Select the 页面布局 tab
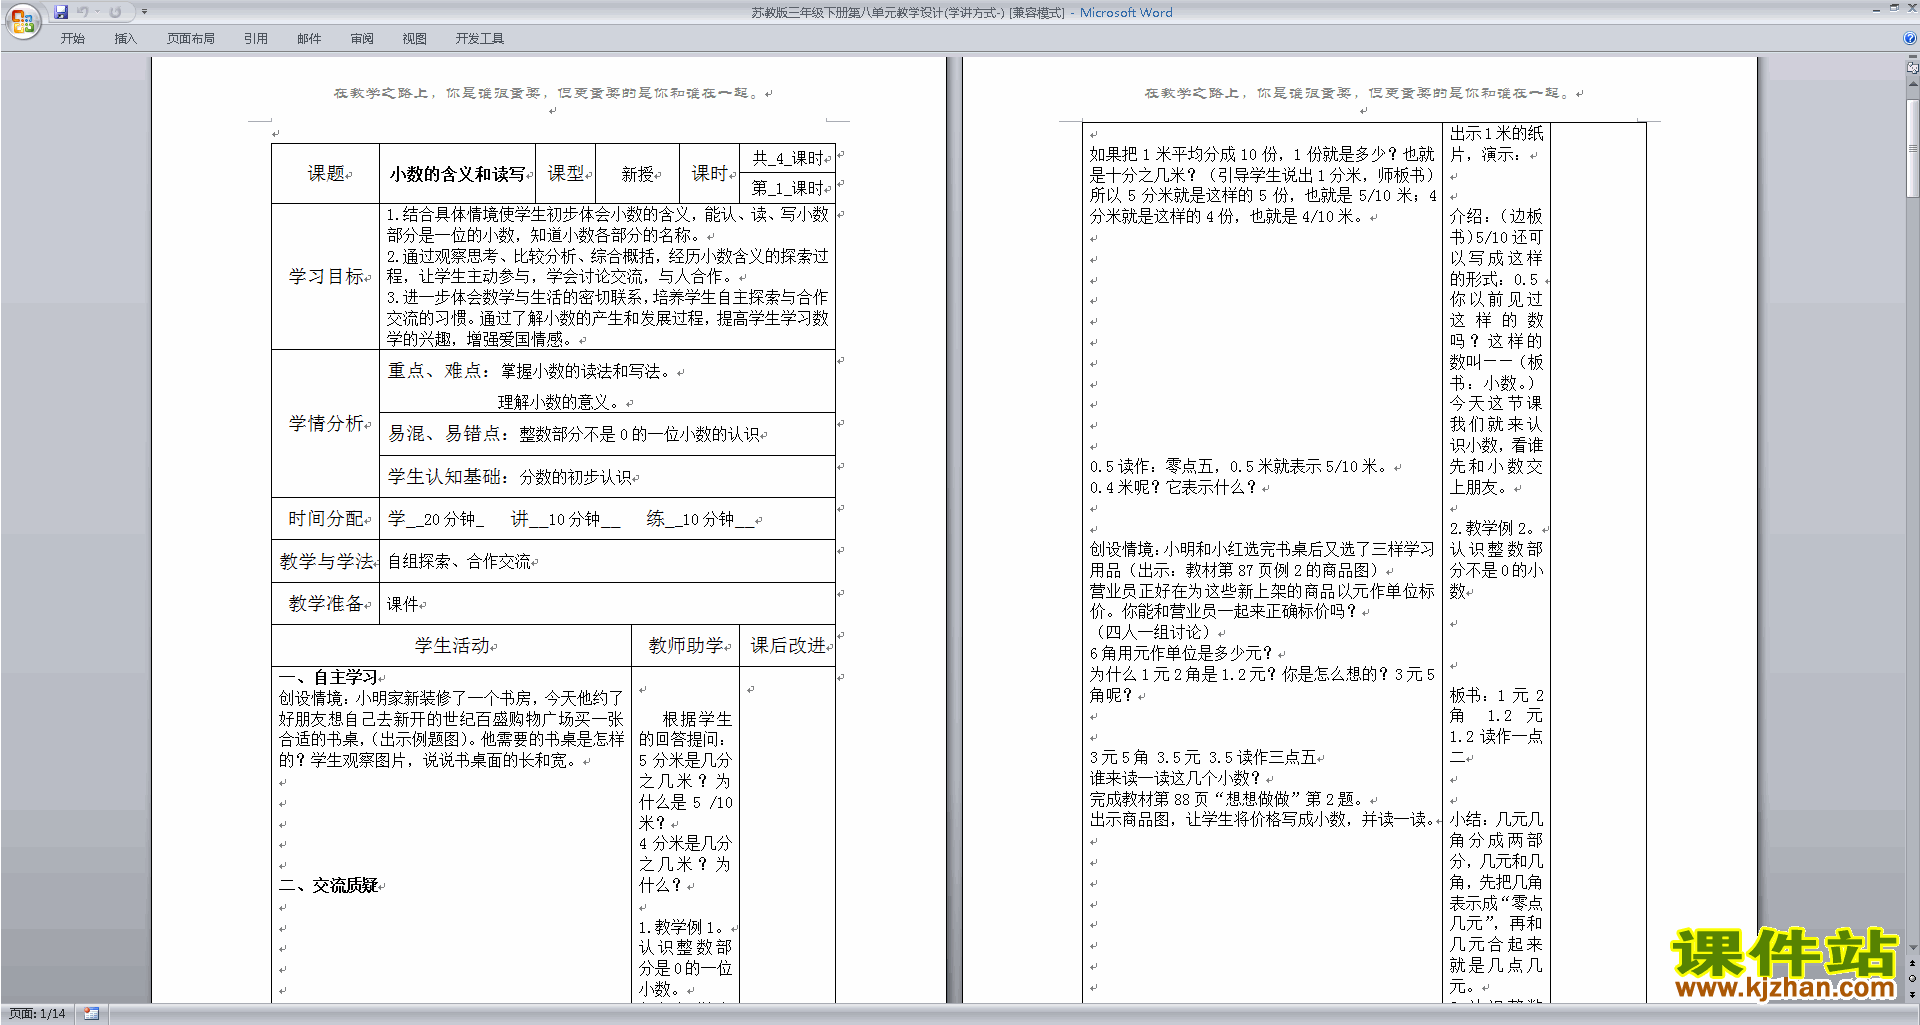The width and height of the screenshot is (1920, 1025). tap(190, 39)
